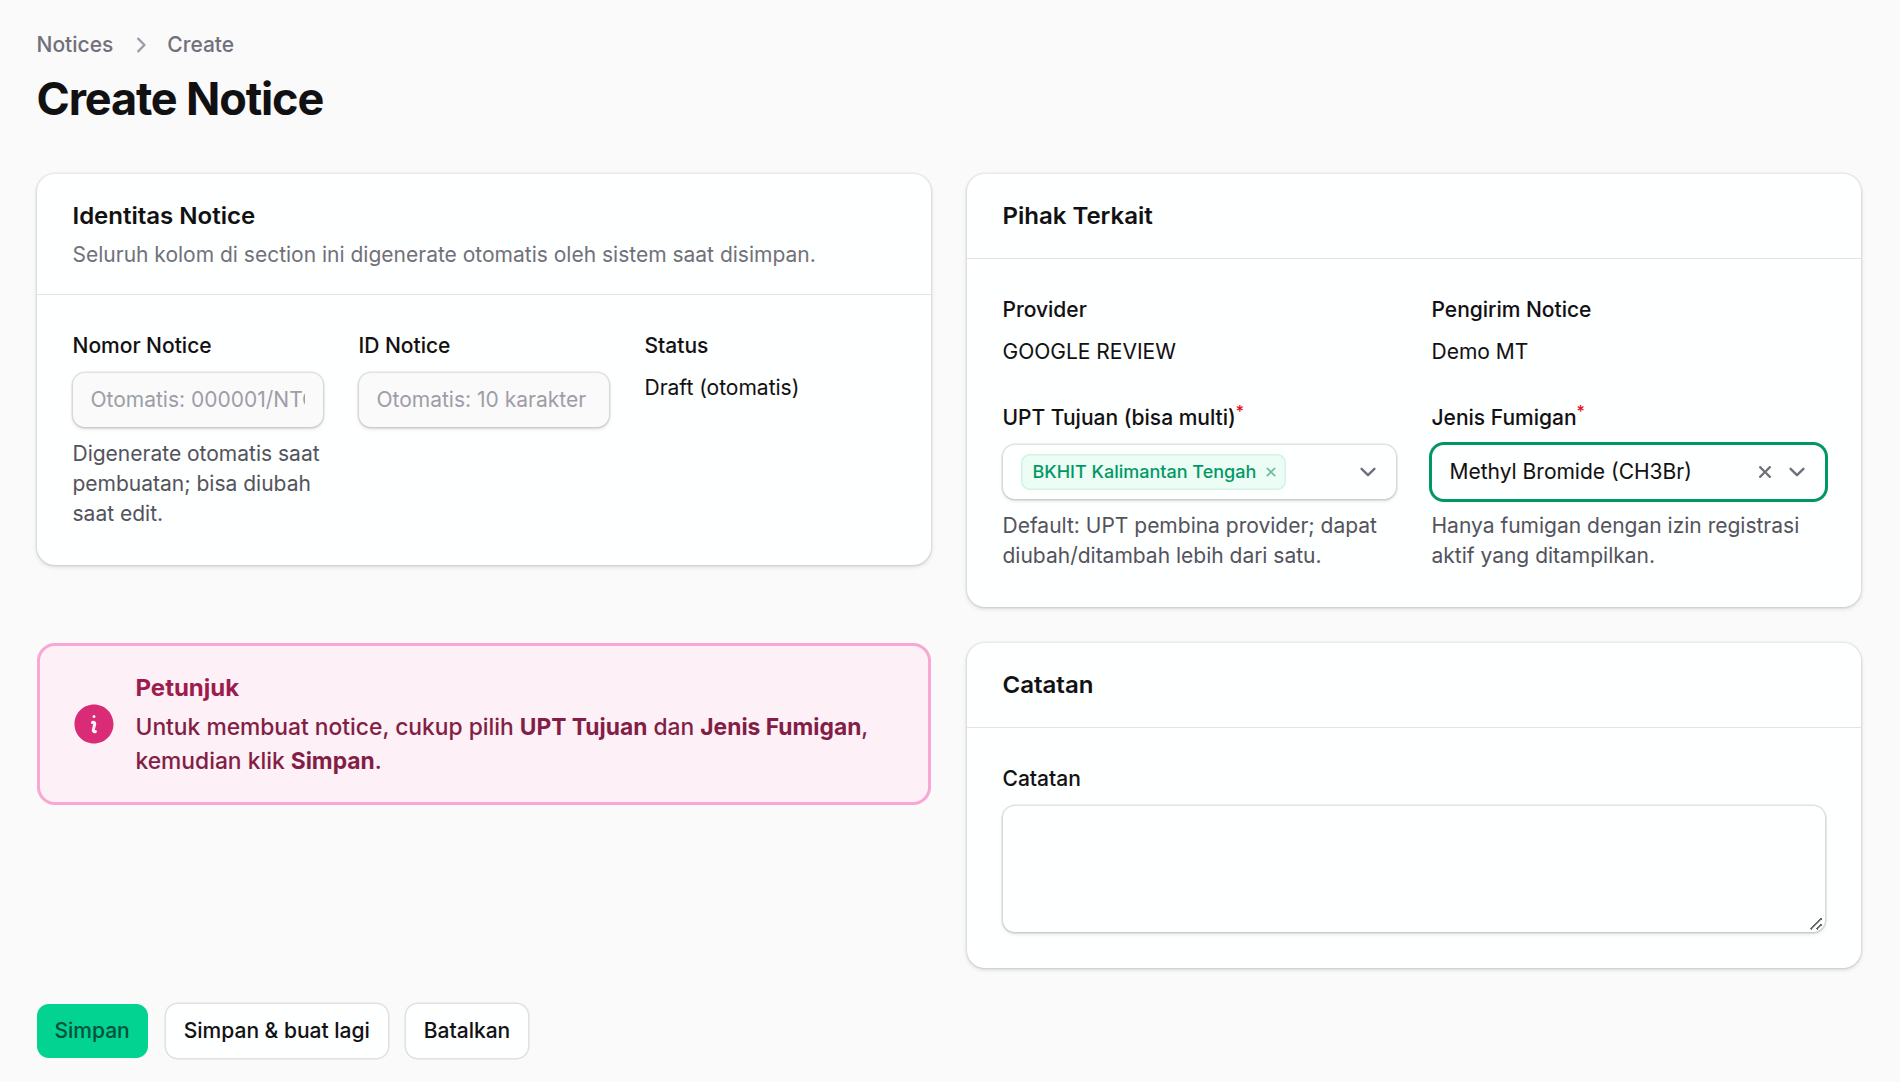Click 'Default: UPT pembina provider' helper text
The height and width of the screenshot is (1082, 1900).
pyautogui.click(x=1190, y=541)
